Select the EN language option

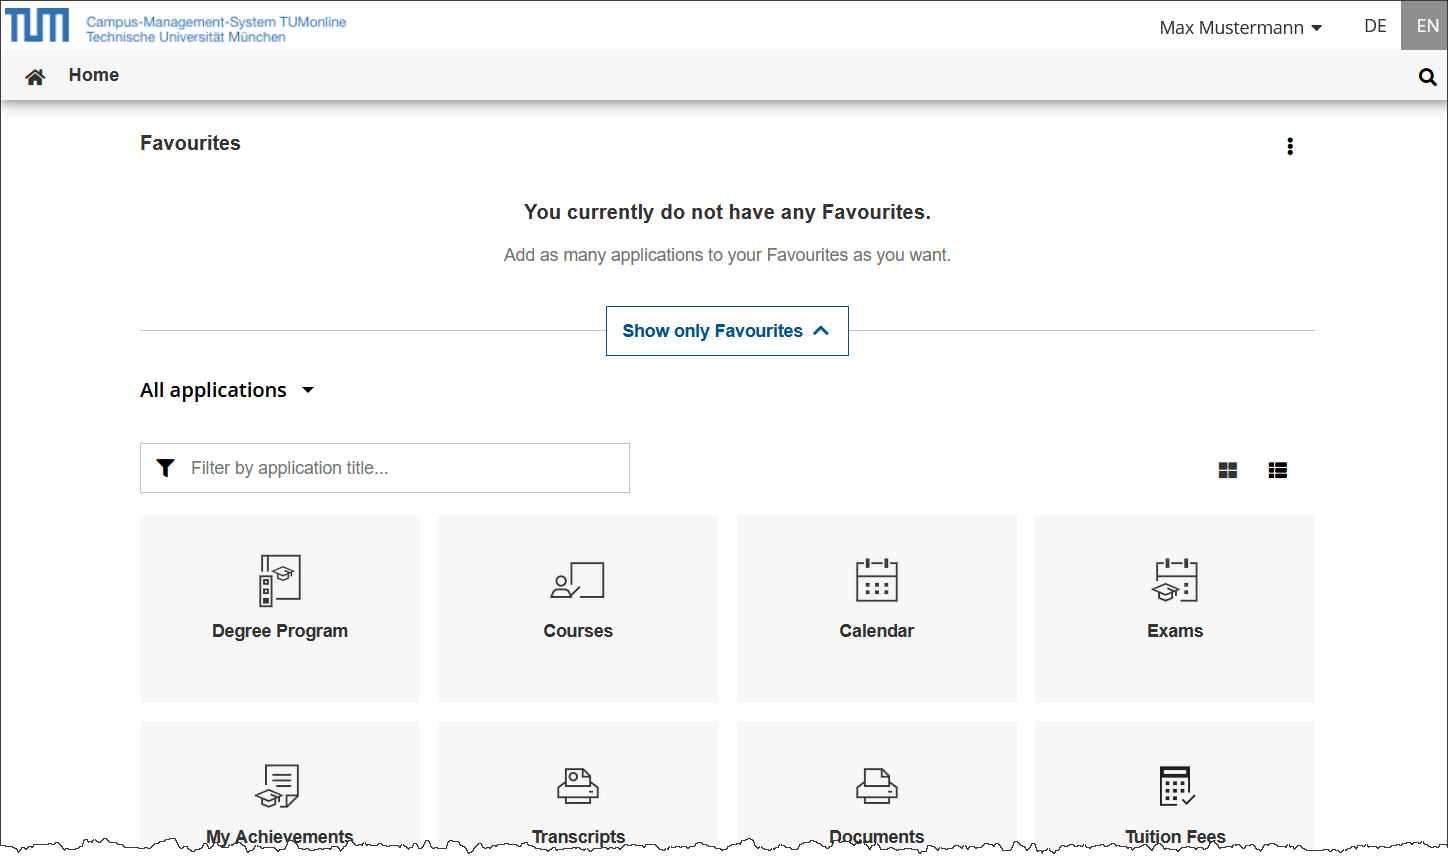pyautogui.click(x=1427, y=26)
